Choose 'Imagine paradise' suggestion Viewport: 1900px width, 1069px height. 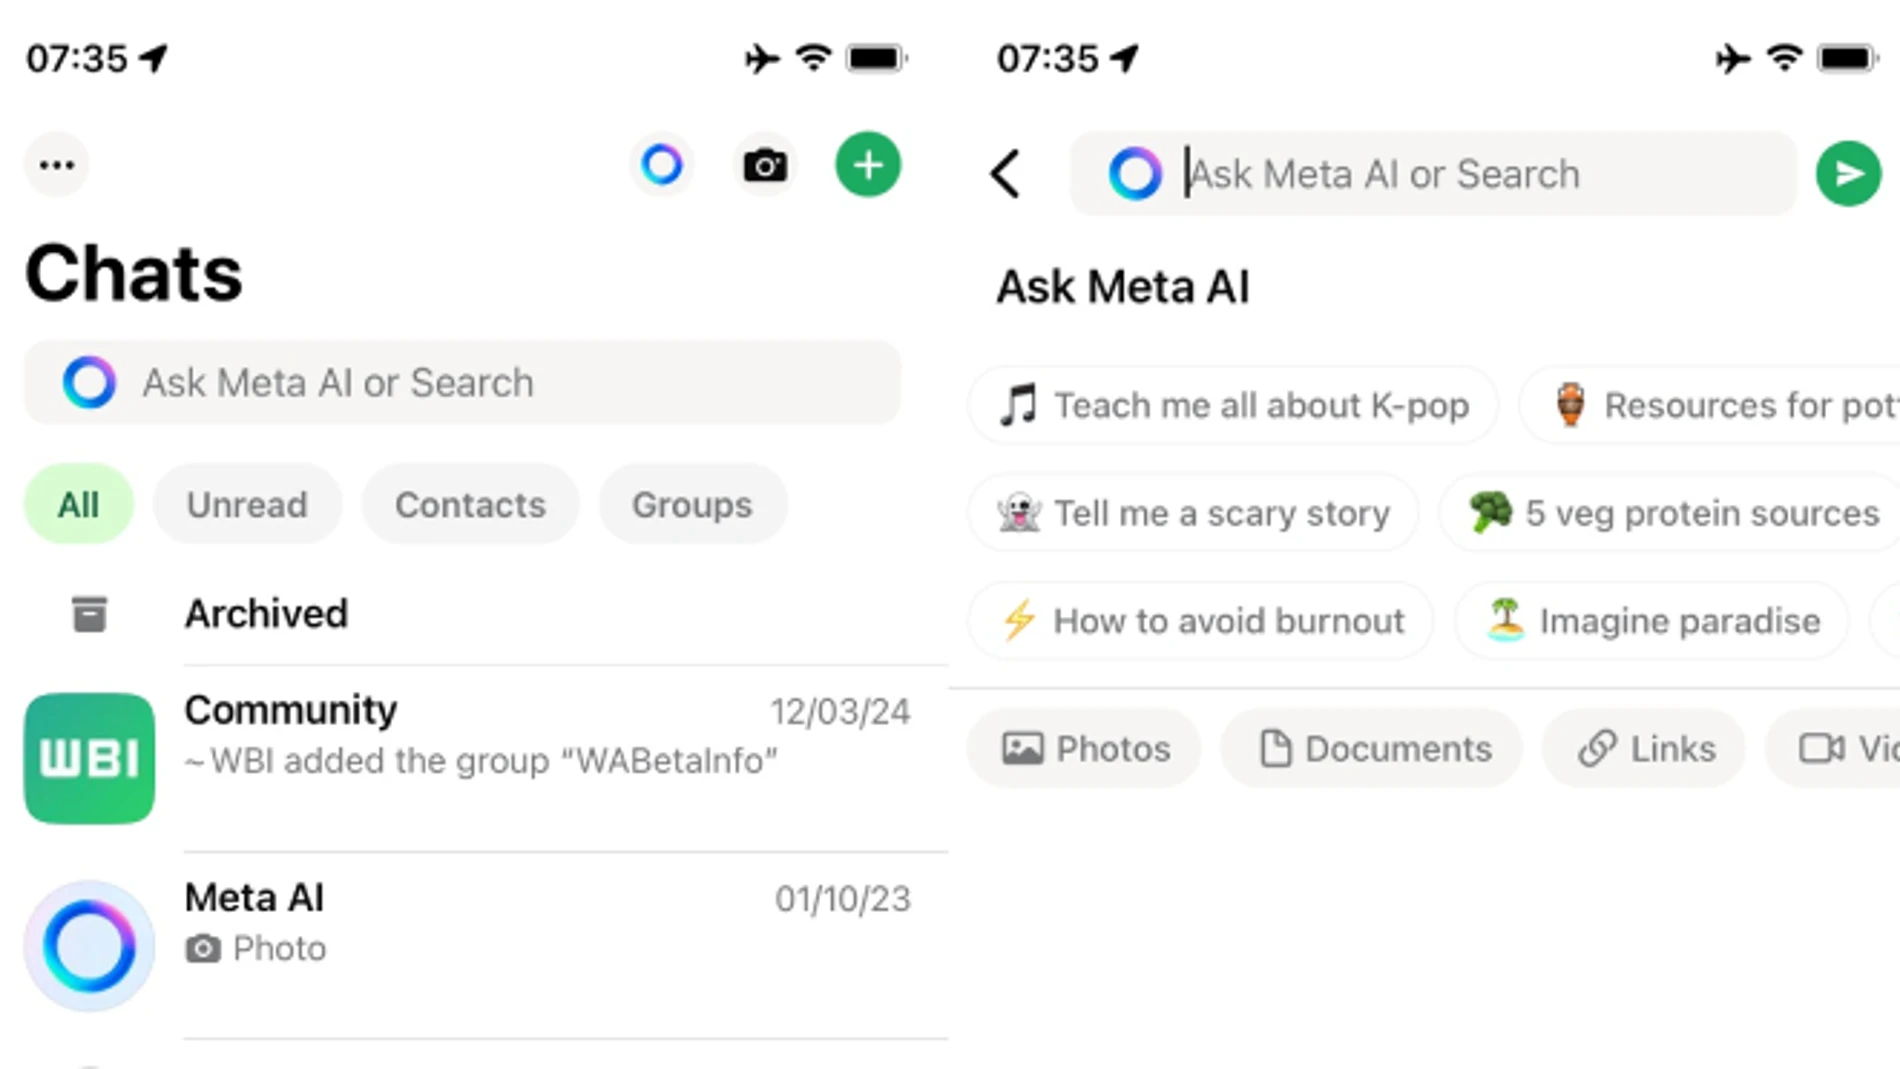tap(1652, 622)
